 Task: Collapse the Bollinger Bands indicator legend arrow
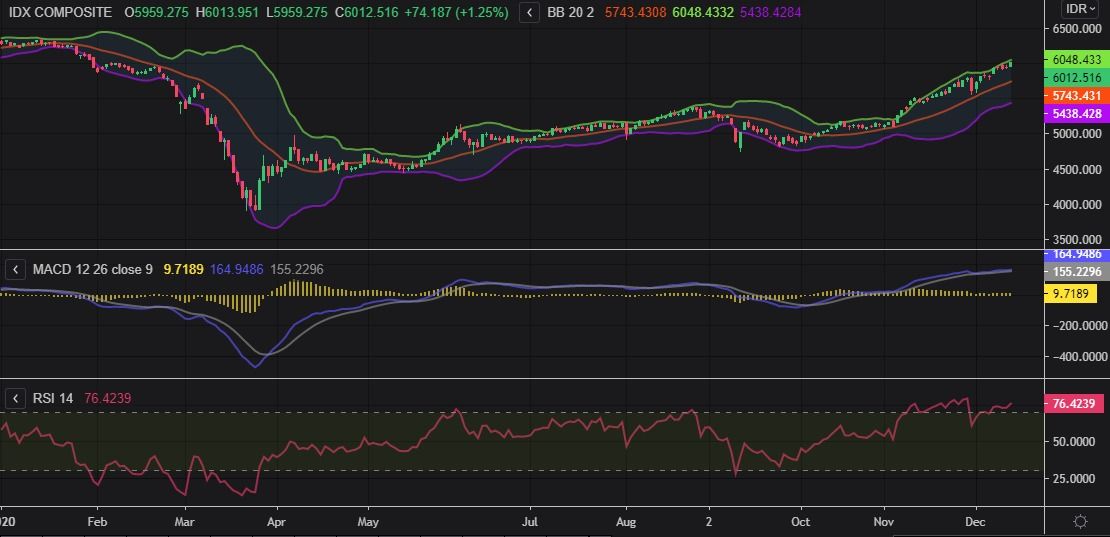click(x=529, y=12)
